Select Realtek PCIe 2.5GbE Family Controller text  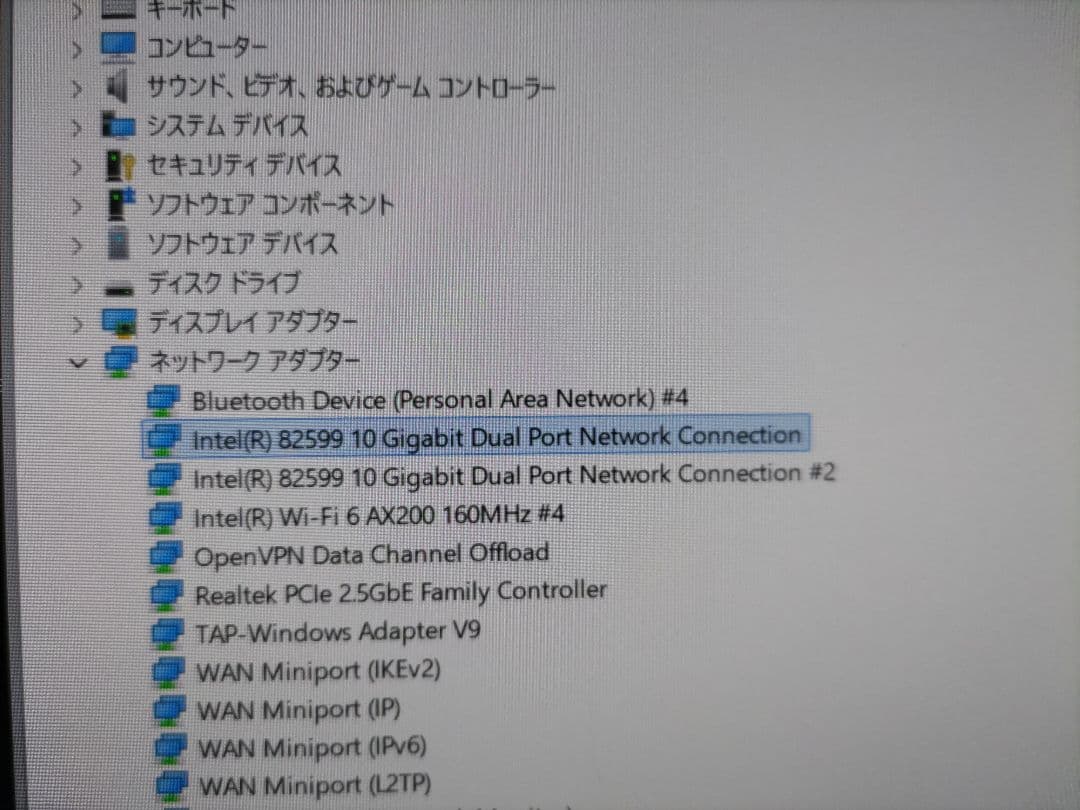401,593
